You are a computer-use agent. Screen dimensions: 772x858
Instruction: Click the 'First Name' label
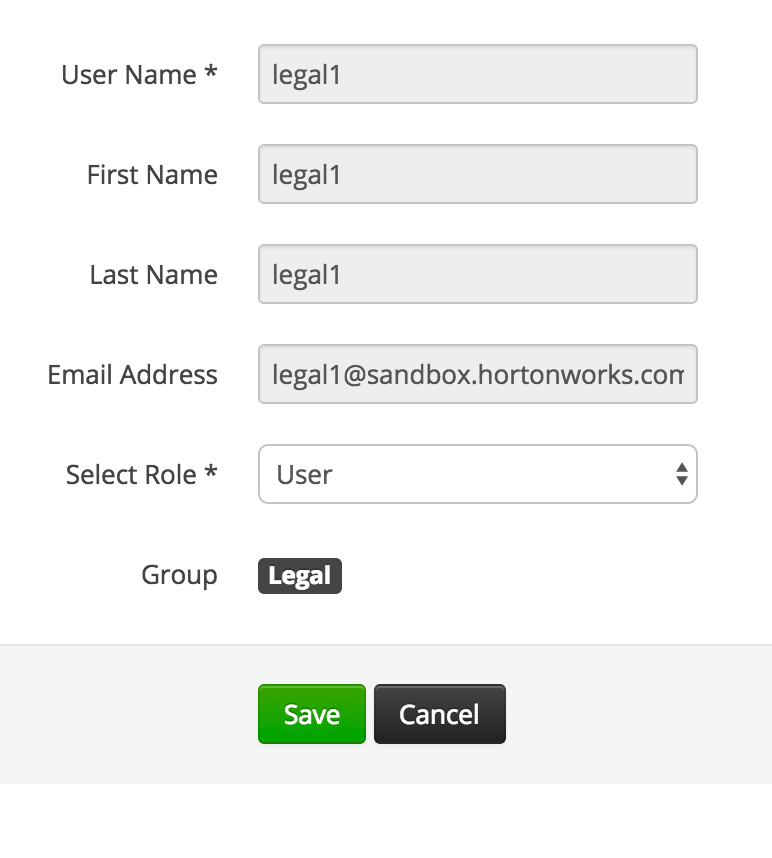[152, 175]
